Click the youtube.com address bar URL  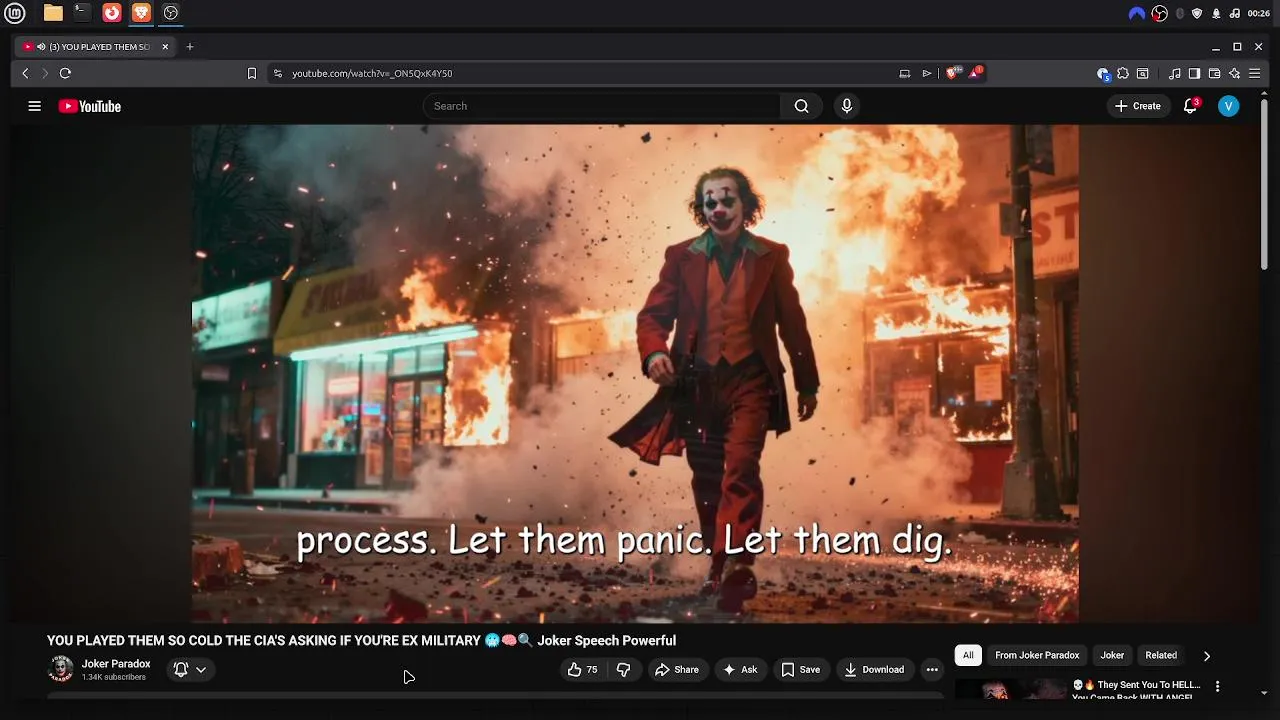372,73
